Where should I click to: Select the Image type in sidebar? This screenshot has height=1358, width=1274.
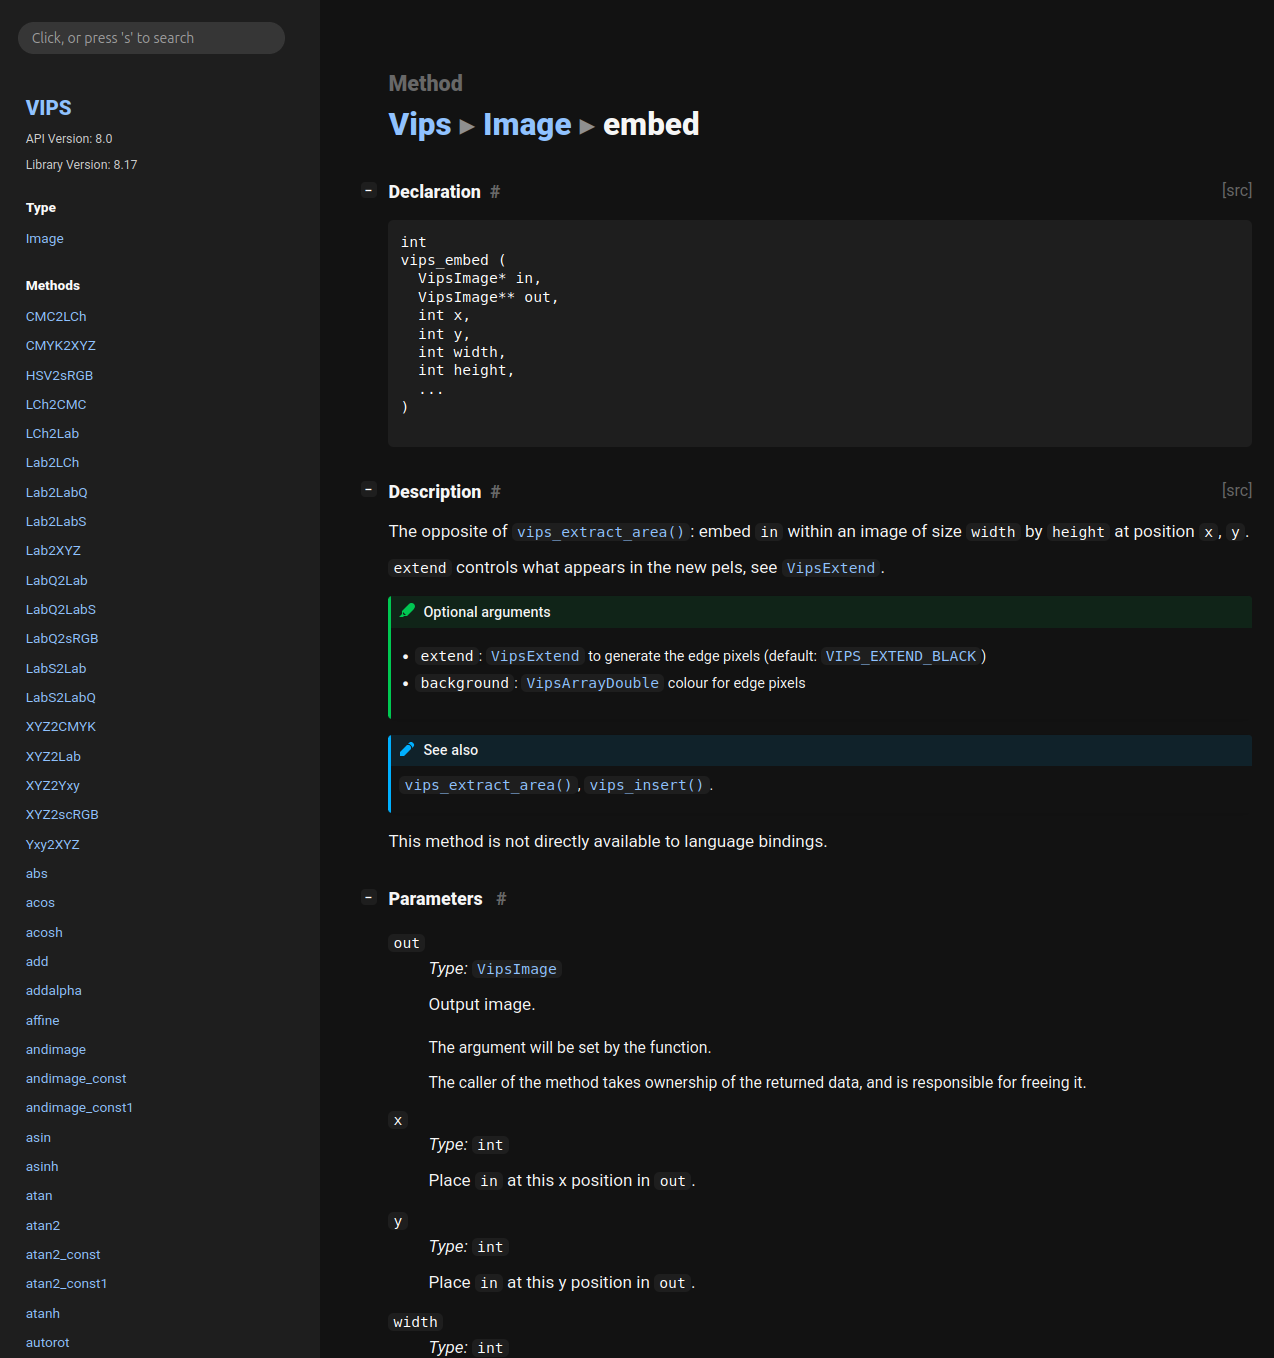click(x=45, y=239)
